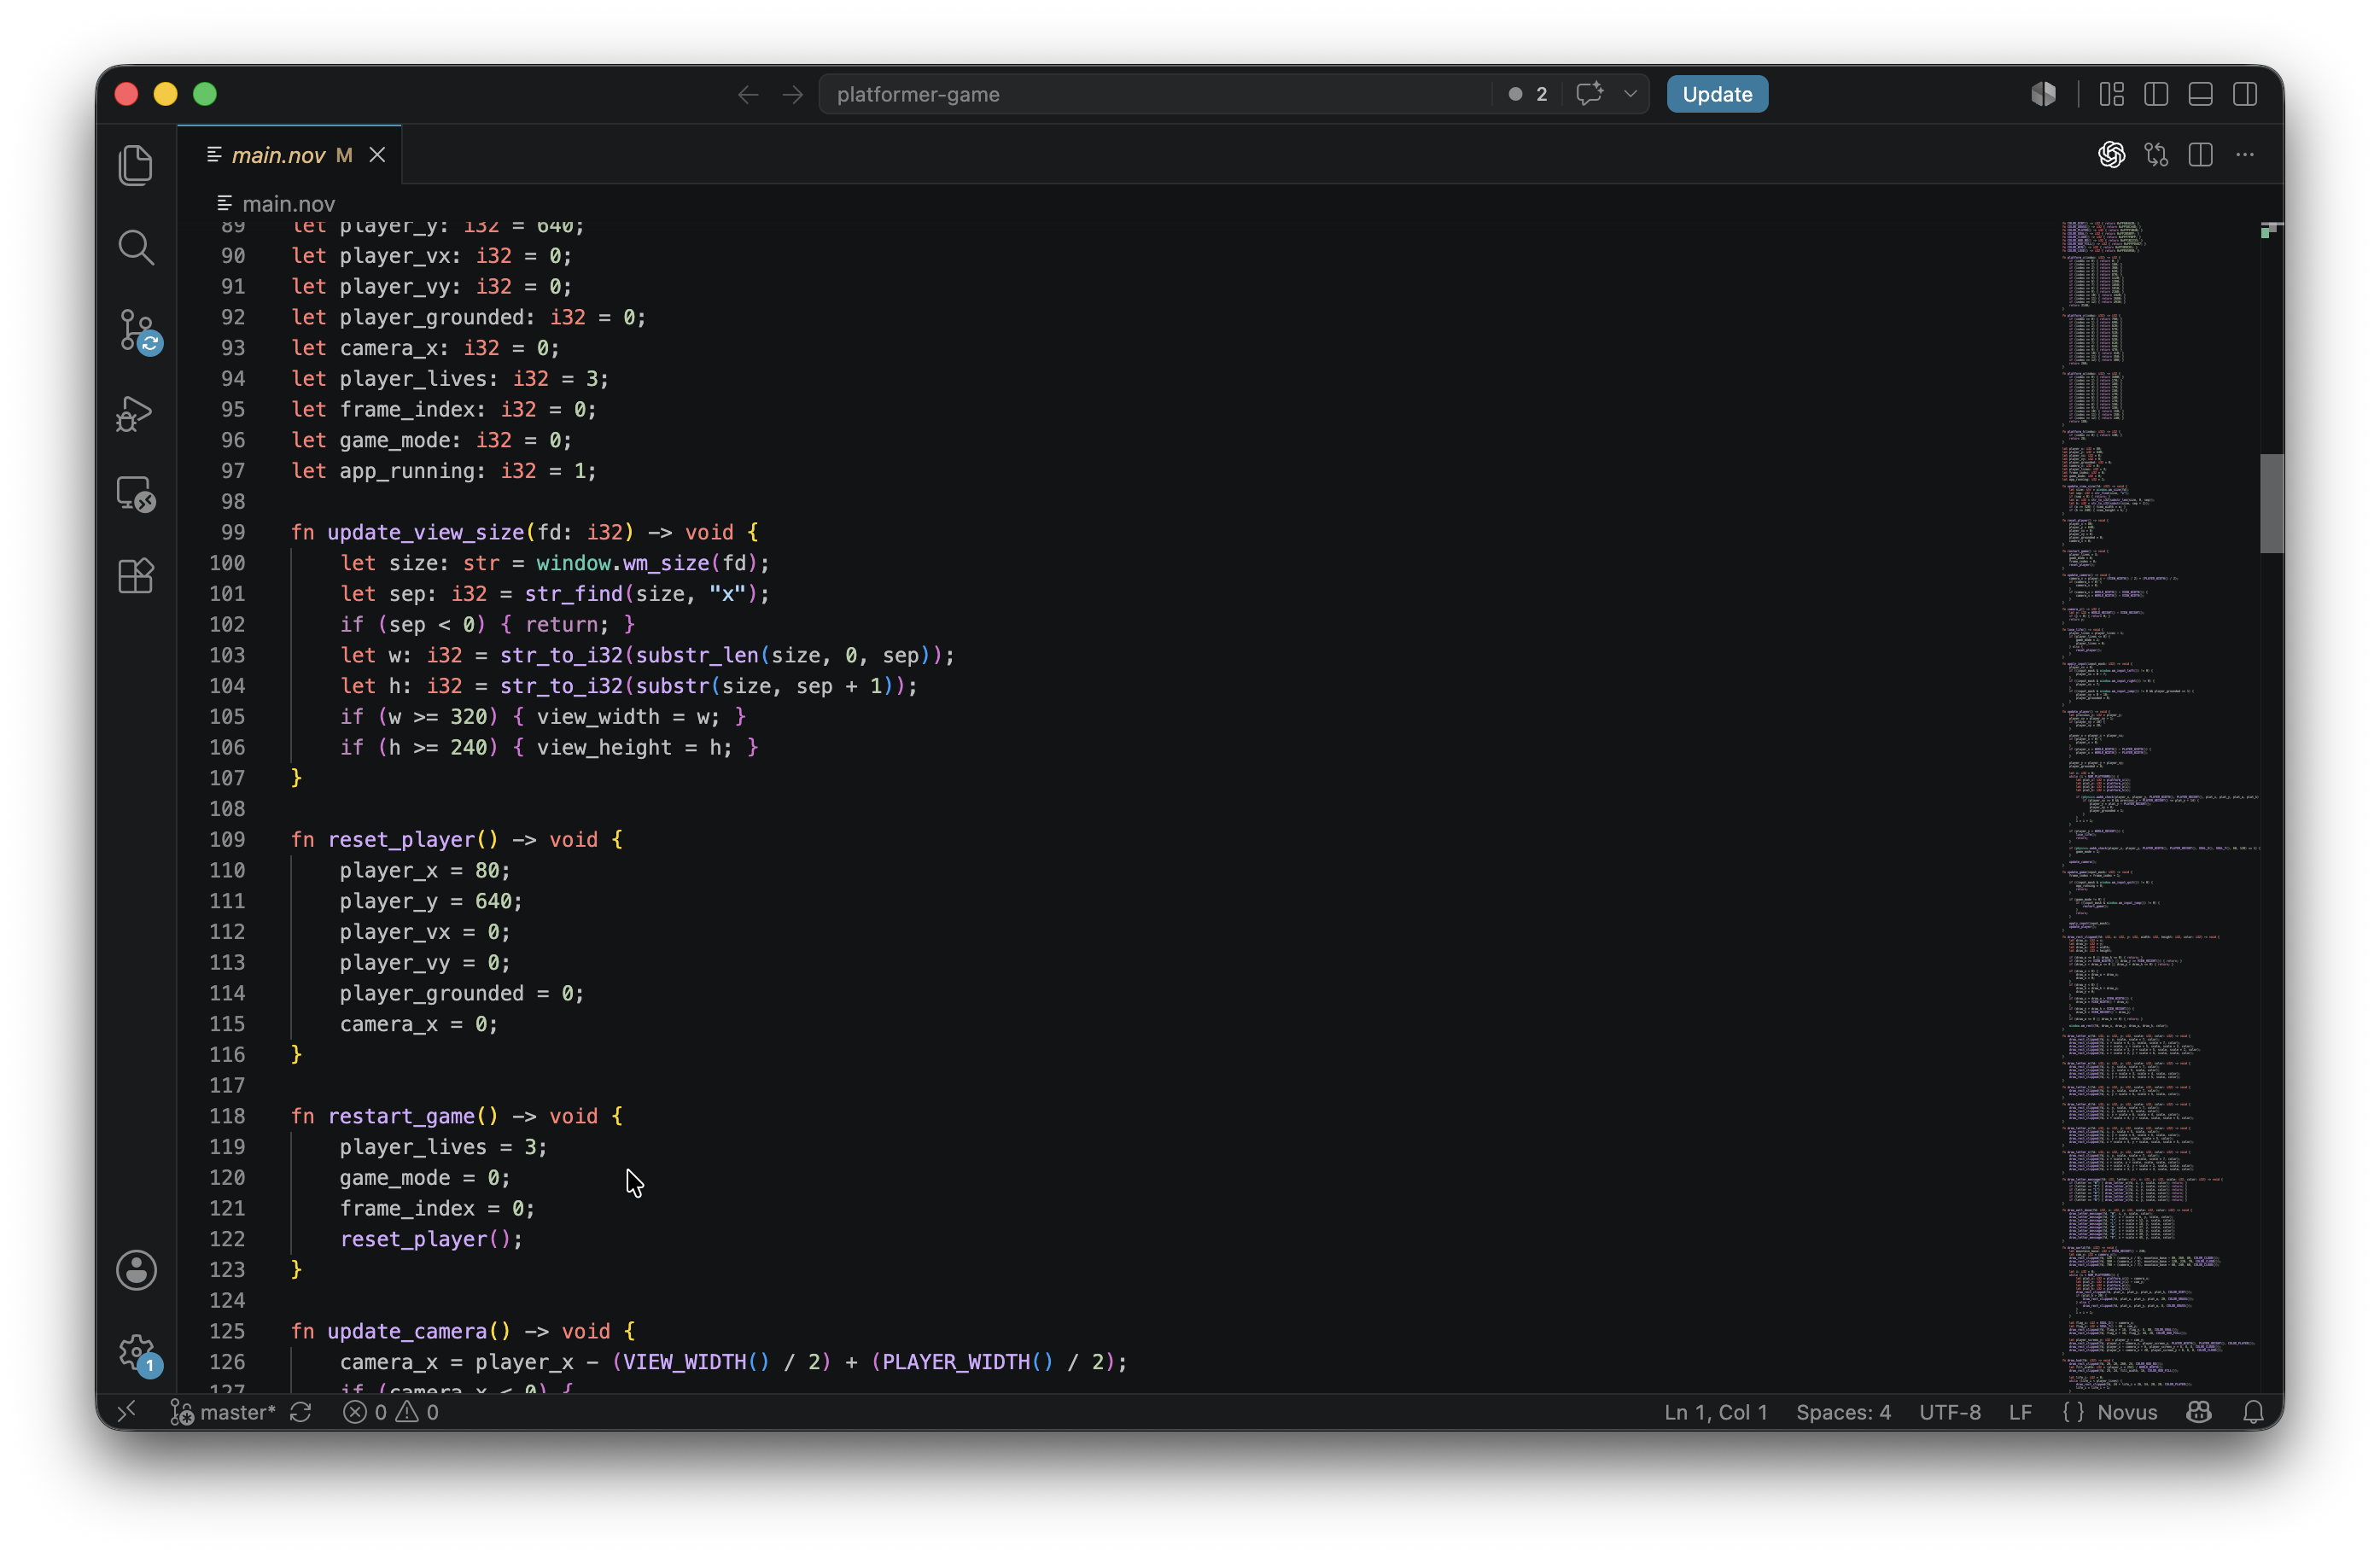The height and width of the screenshot is (1557, 2380).
Task: Expand the chat dropdown chevron
Action: coord(1631,94)
